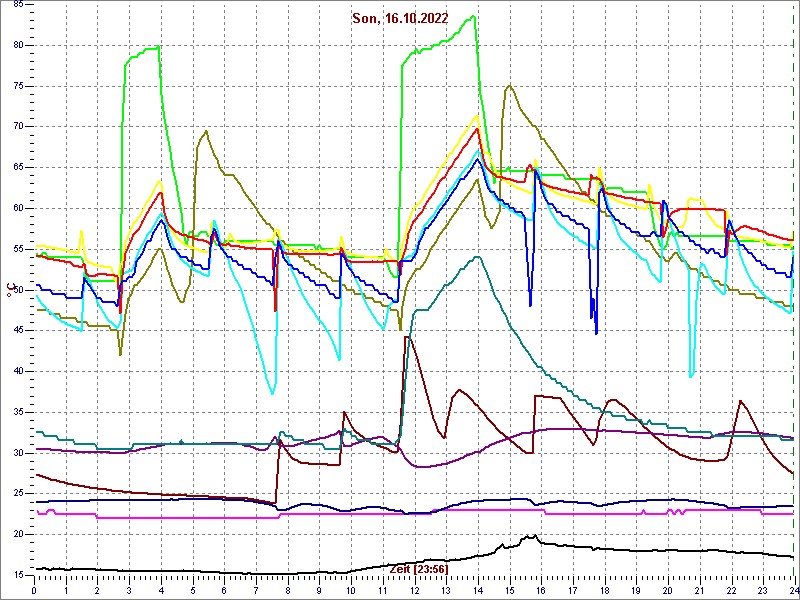Select hour 2 on the time axis
800x600 pixels.
pyautogui.click(x=97, y=592)
